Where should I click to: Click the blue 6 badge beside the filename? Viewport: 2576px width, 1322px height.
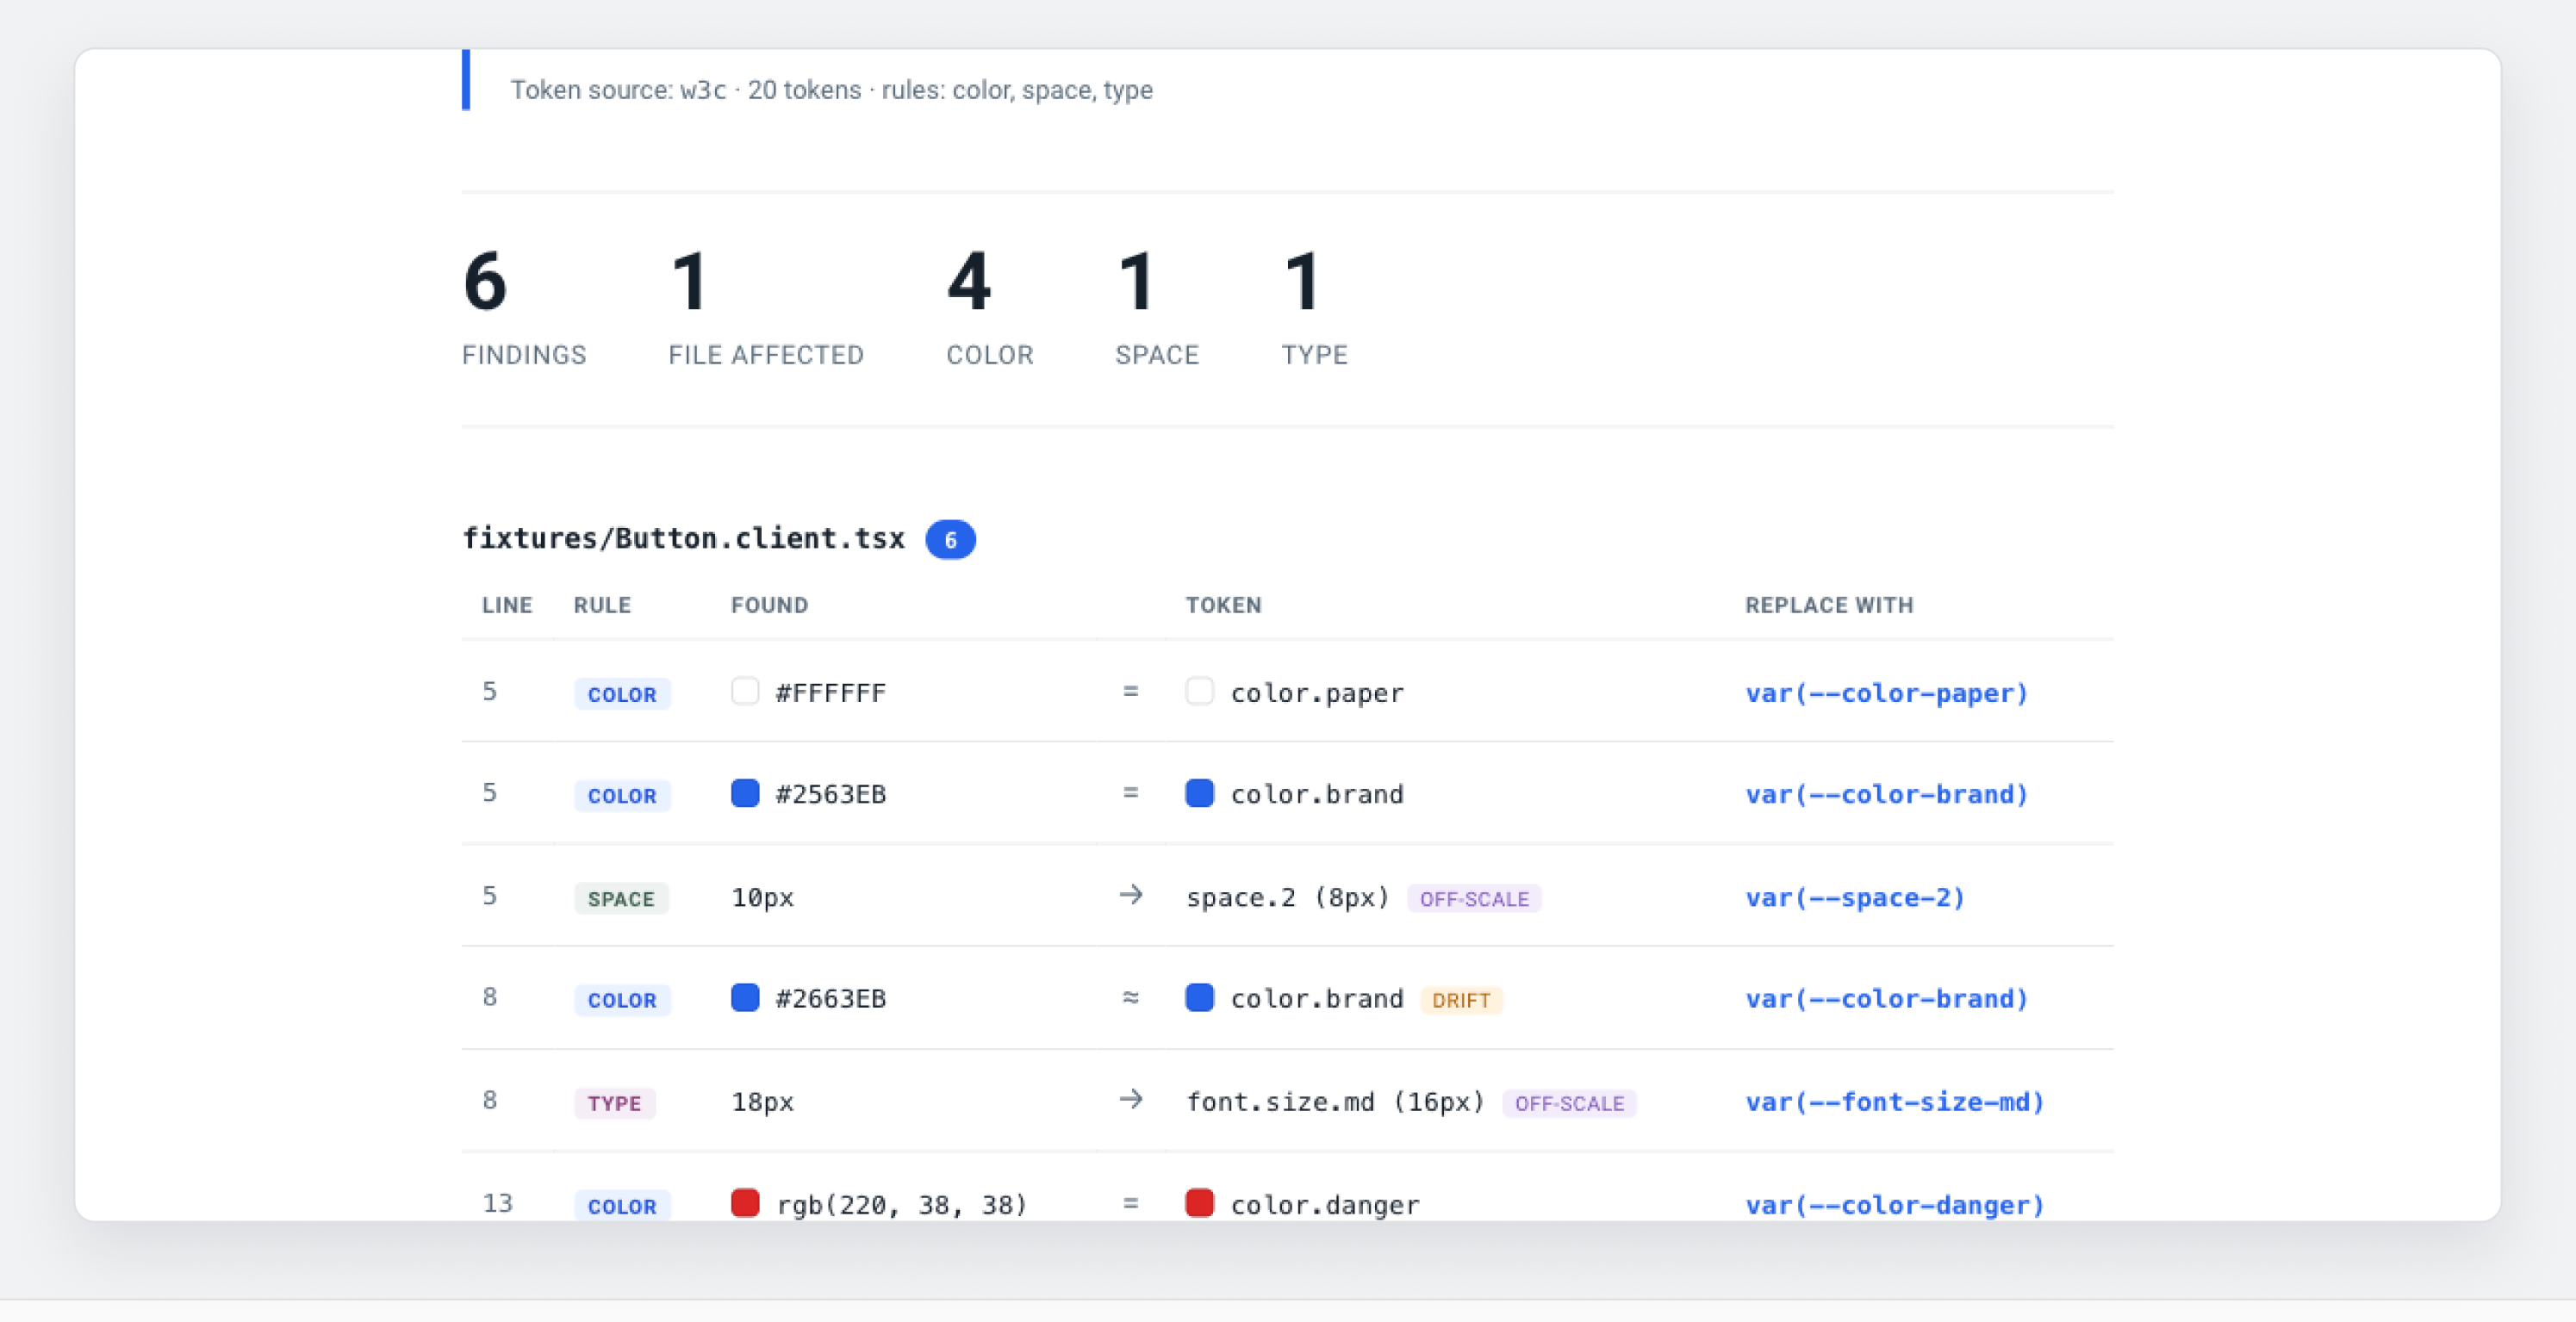pyautogui.click(x=950, y=540)
